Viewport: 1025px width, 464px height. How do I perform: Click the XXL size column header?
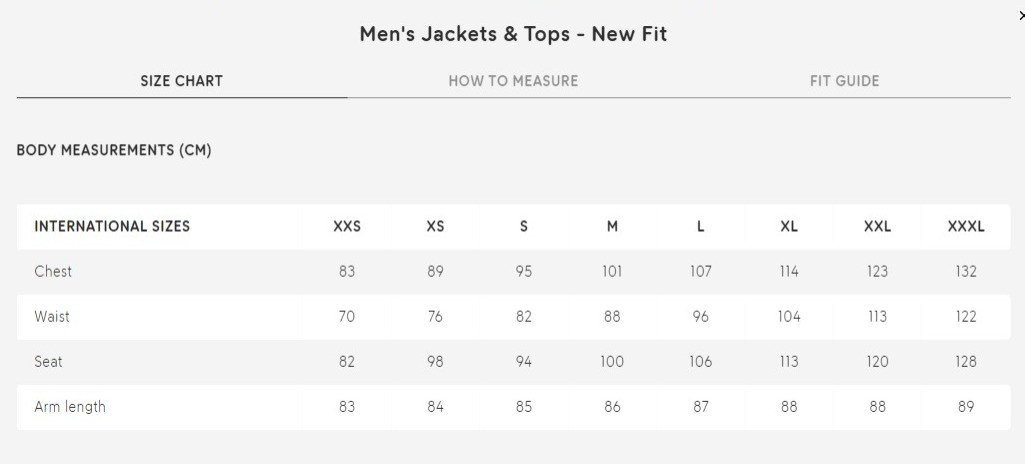877,227
